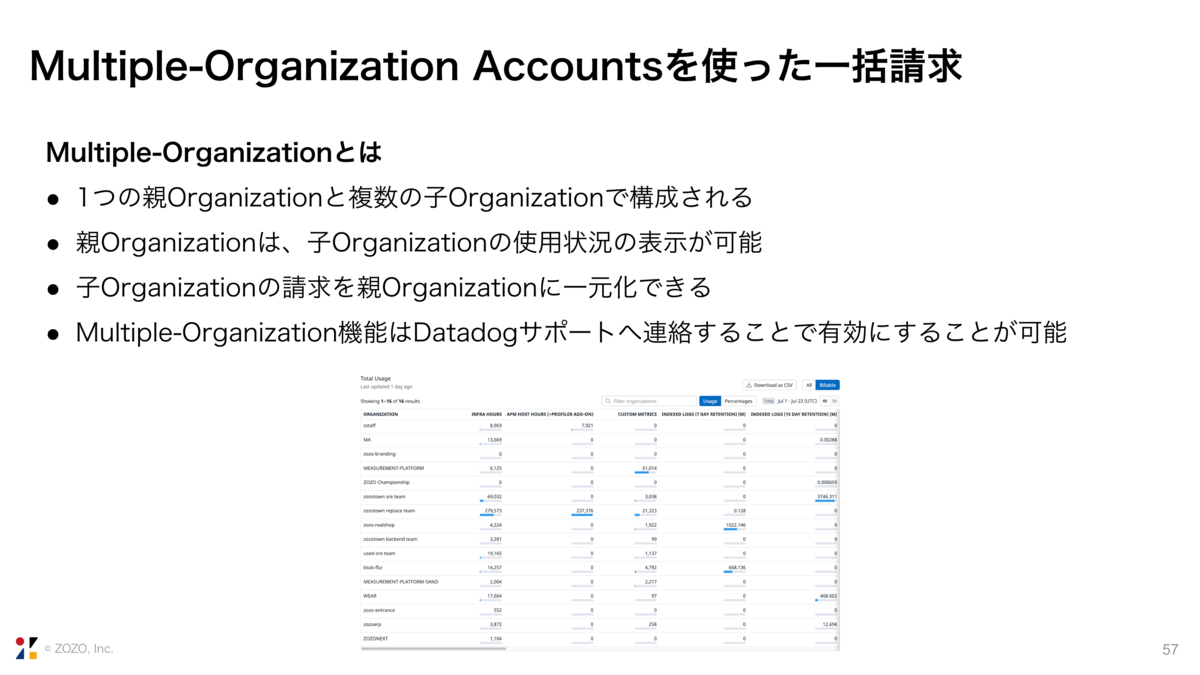Image resolution: width=1200 pixels, height=675 pixels.
Task: Select the MEASUREMENT-PLATFORM organization row
Action: 600,468
